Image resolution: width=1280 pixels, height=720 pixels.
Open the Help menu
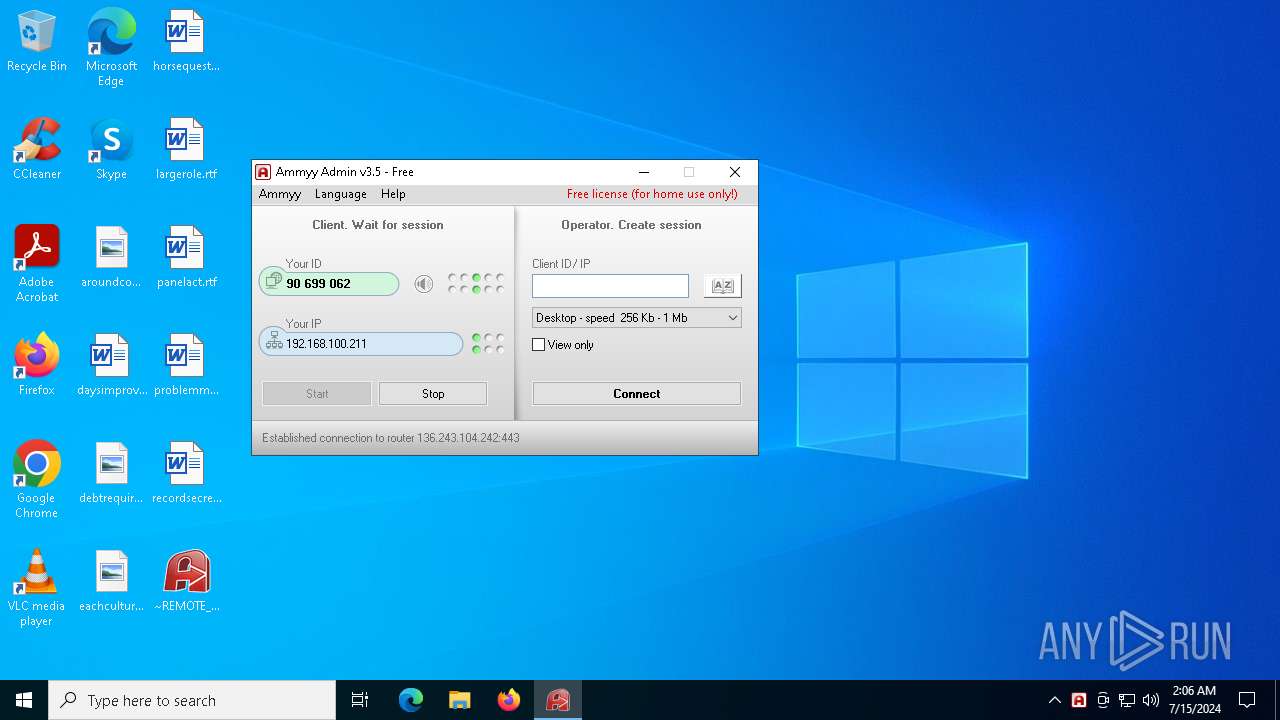coord(393,194)
